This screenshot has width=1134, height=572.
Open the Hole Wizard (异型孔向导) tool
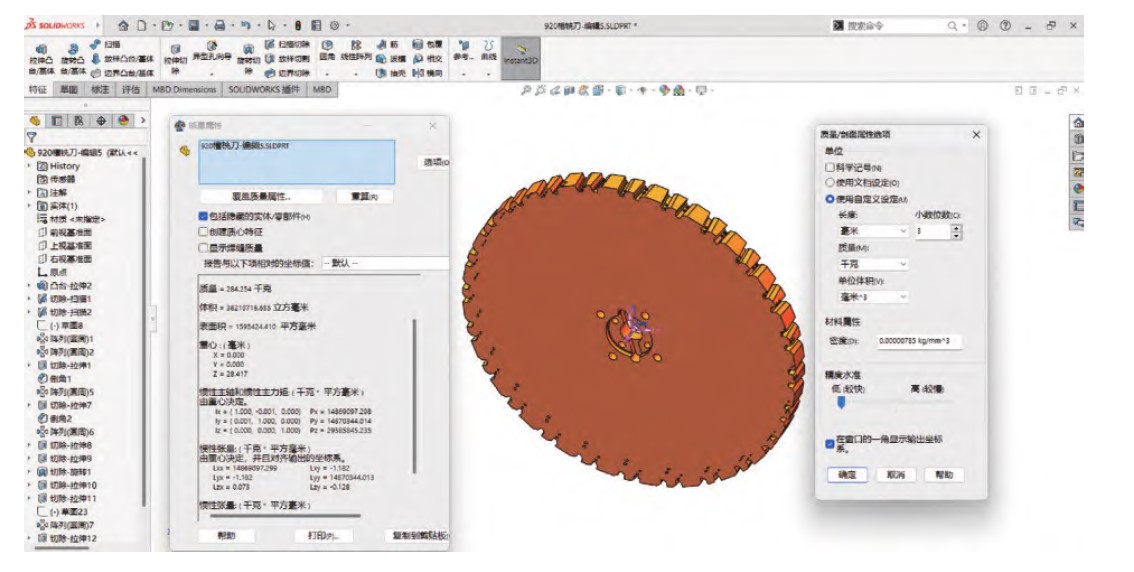pyautogui.click(x=212, y=52)
